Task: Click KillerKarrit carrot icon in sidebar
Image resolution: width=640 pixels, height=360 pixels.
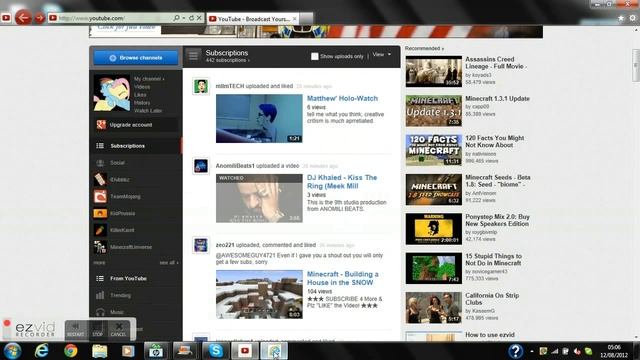Action: pyautogui.click(x=100, y=230)
